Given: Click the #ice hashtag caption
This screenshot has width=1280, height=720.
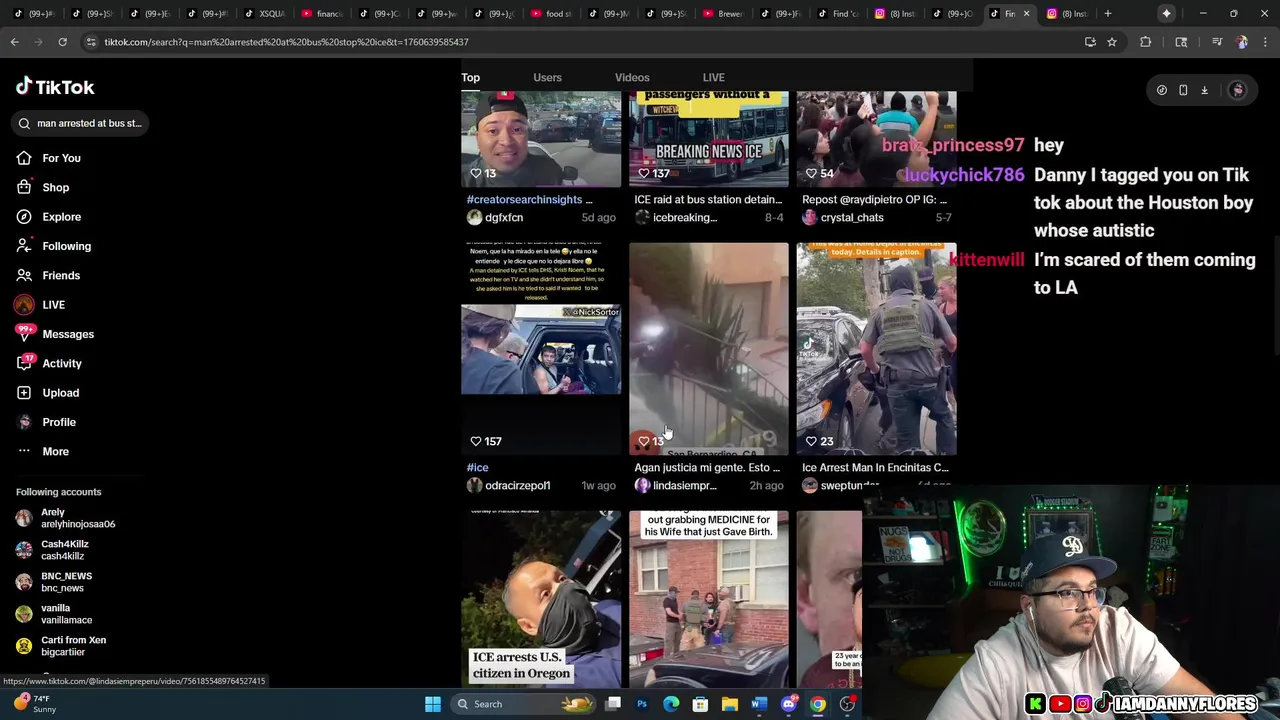Looking at the screenshot, I should pyautogui.click(x=477, y=467).
